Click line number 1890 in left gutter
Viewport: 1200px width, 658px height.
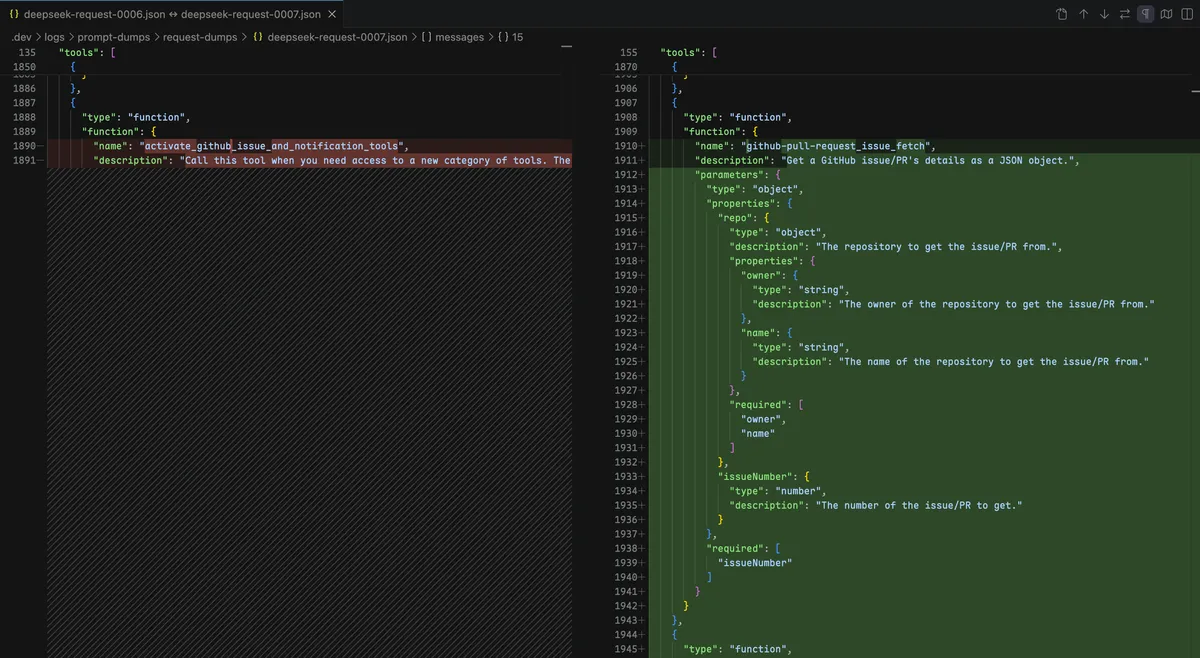[x=24, y=146]
